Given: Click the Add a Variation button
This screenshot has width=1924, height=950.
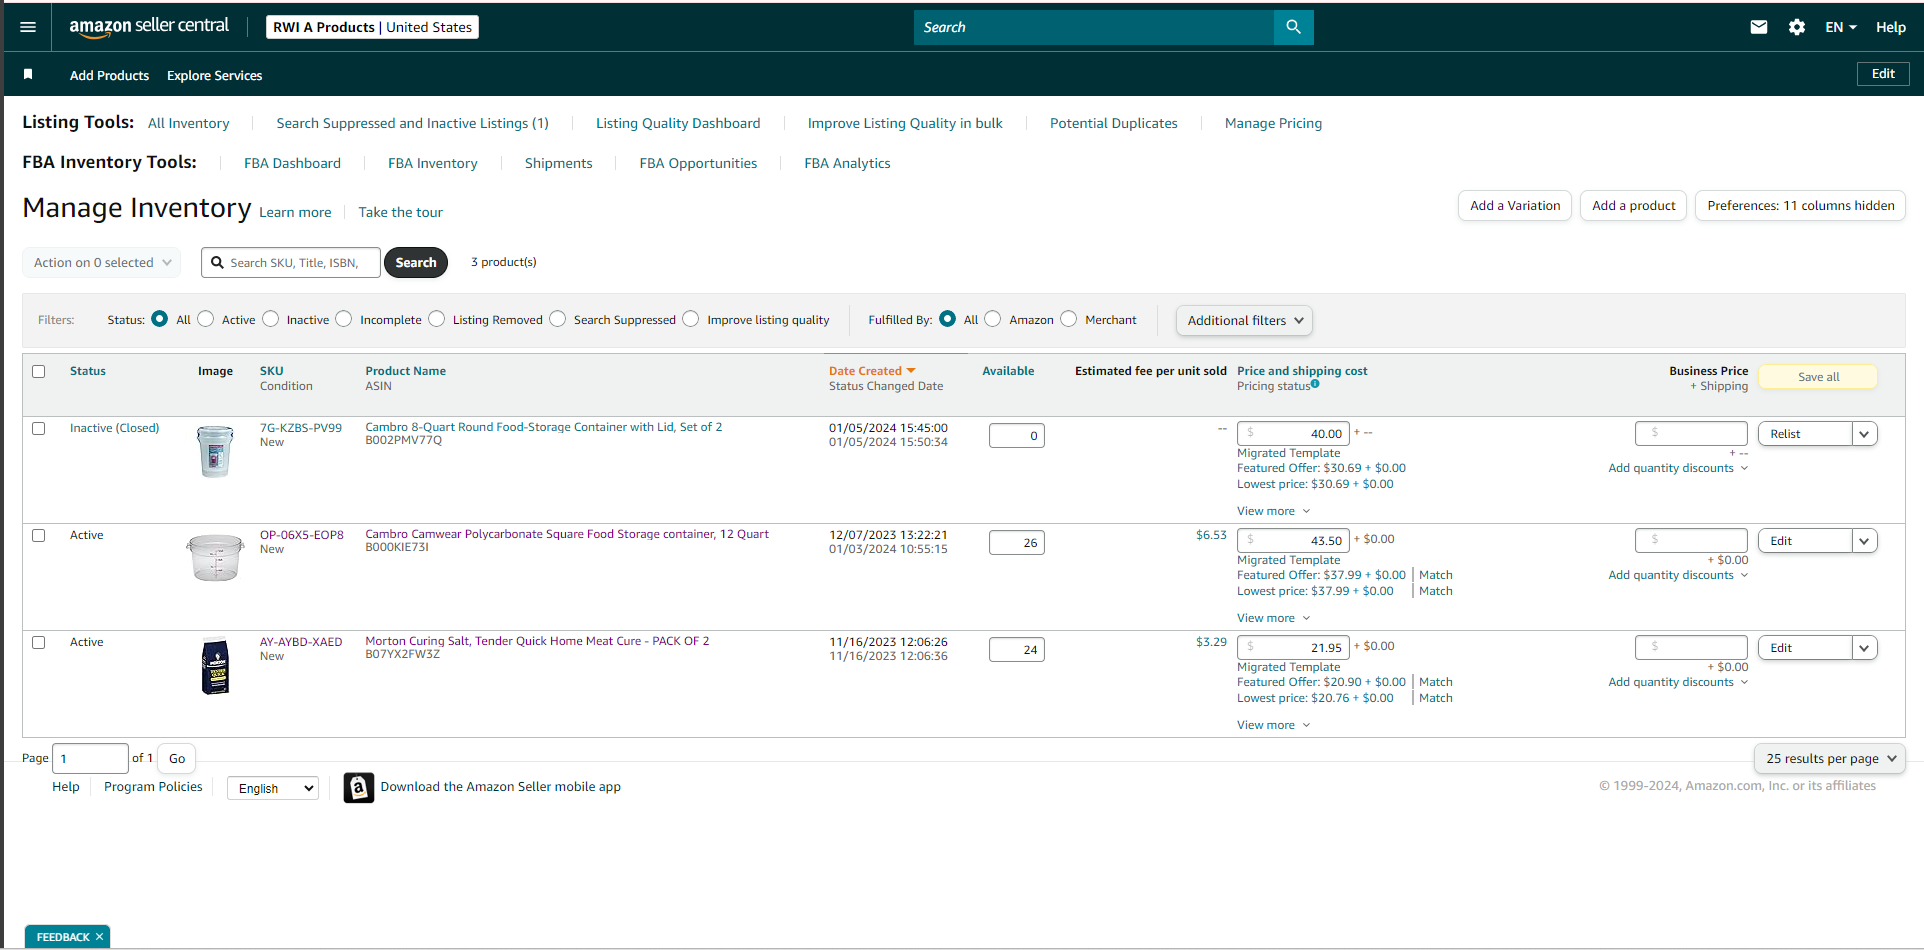Looking at the screenshot, I should pyautogui.click(x=1515, y=206).
